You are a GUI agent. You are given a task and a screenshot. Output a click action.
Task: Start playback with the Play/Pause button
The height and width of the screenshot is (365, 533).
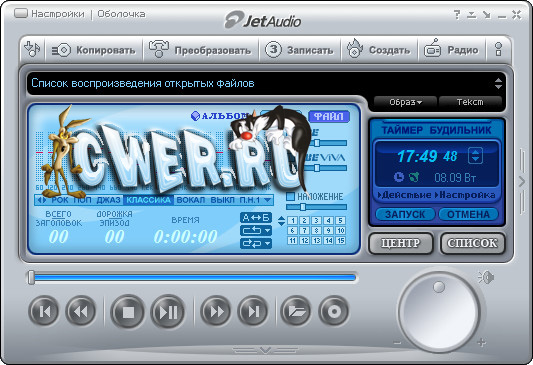point(168,312)
